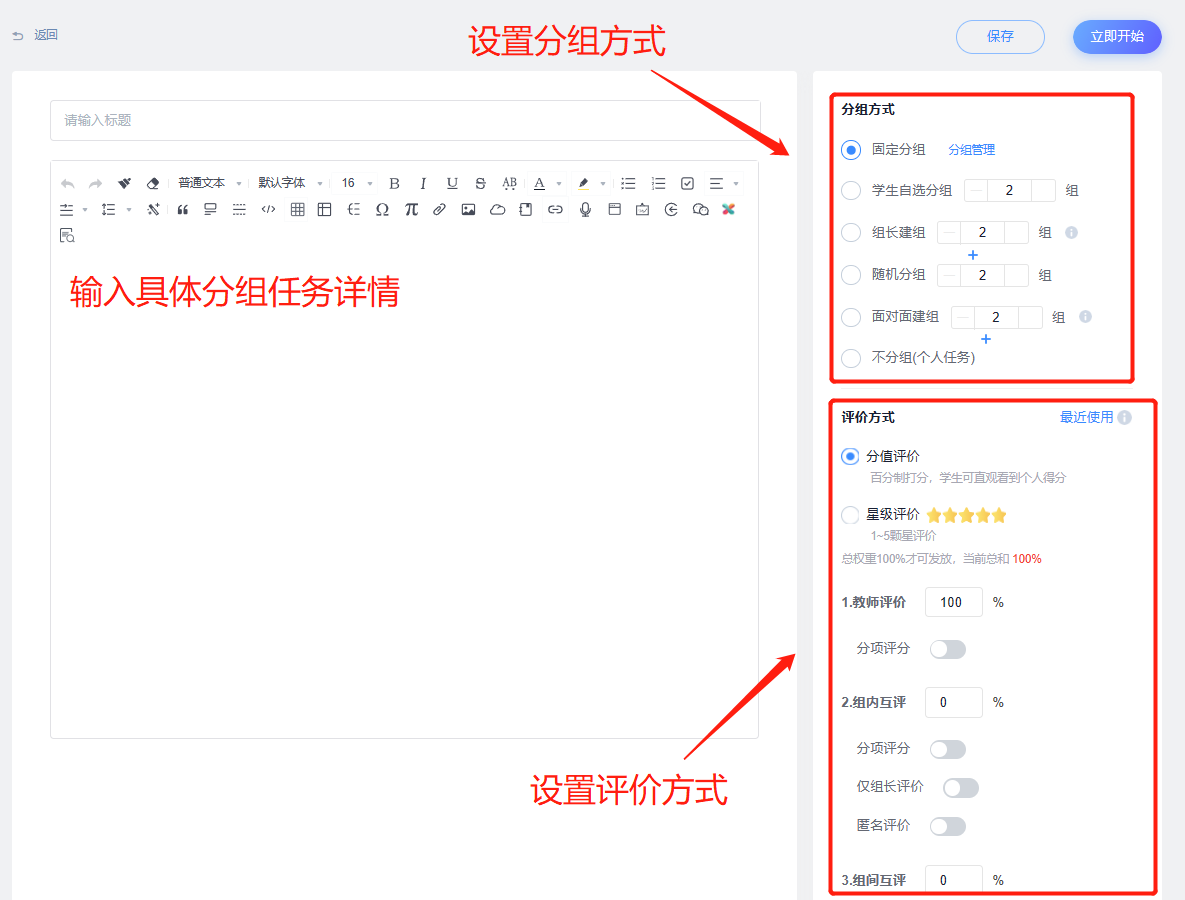1185x900 pixels.
Task: Turn on the 仅组长评价 switch
Action: click(x=961, y=787)
